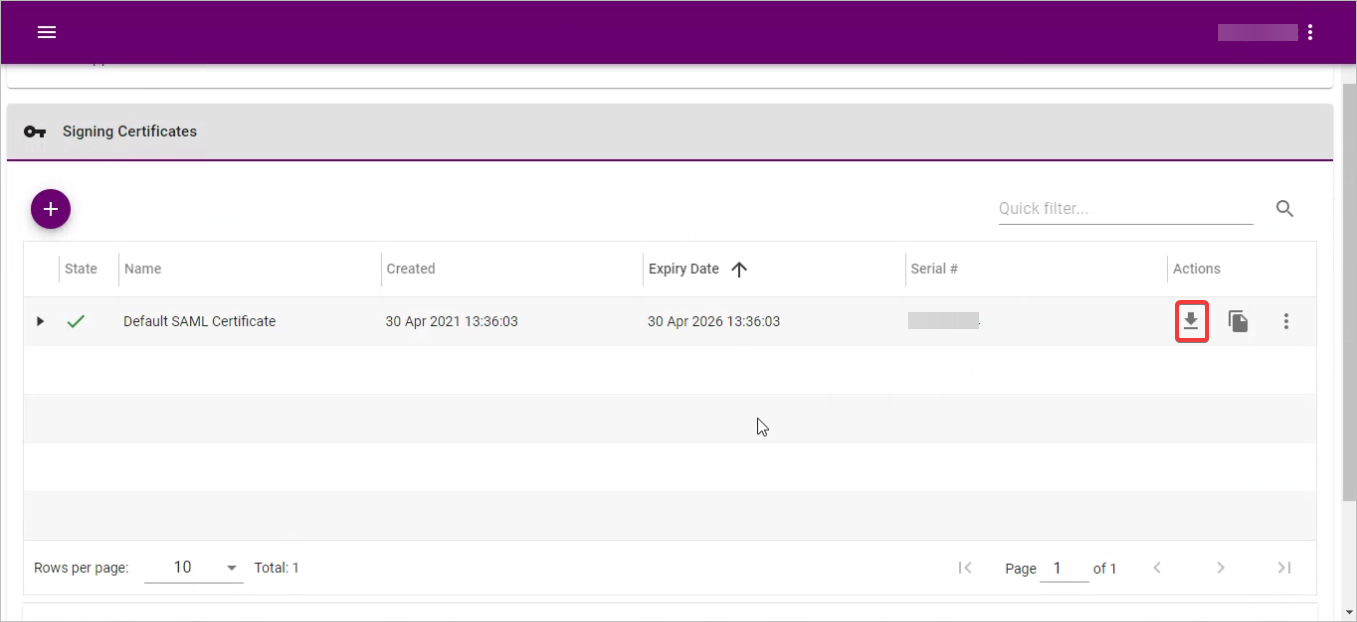
Task: Click the Quick filter input field
Action: [x=1125, y=209]
